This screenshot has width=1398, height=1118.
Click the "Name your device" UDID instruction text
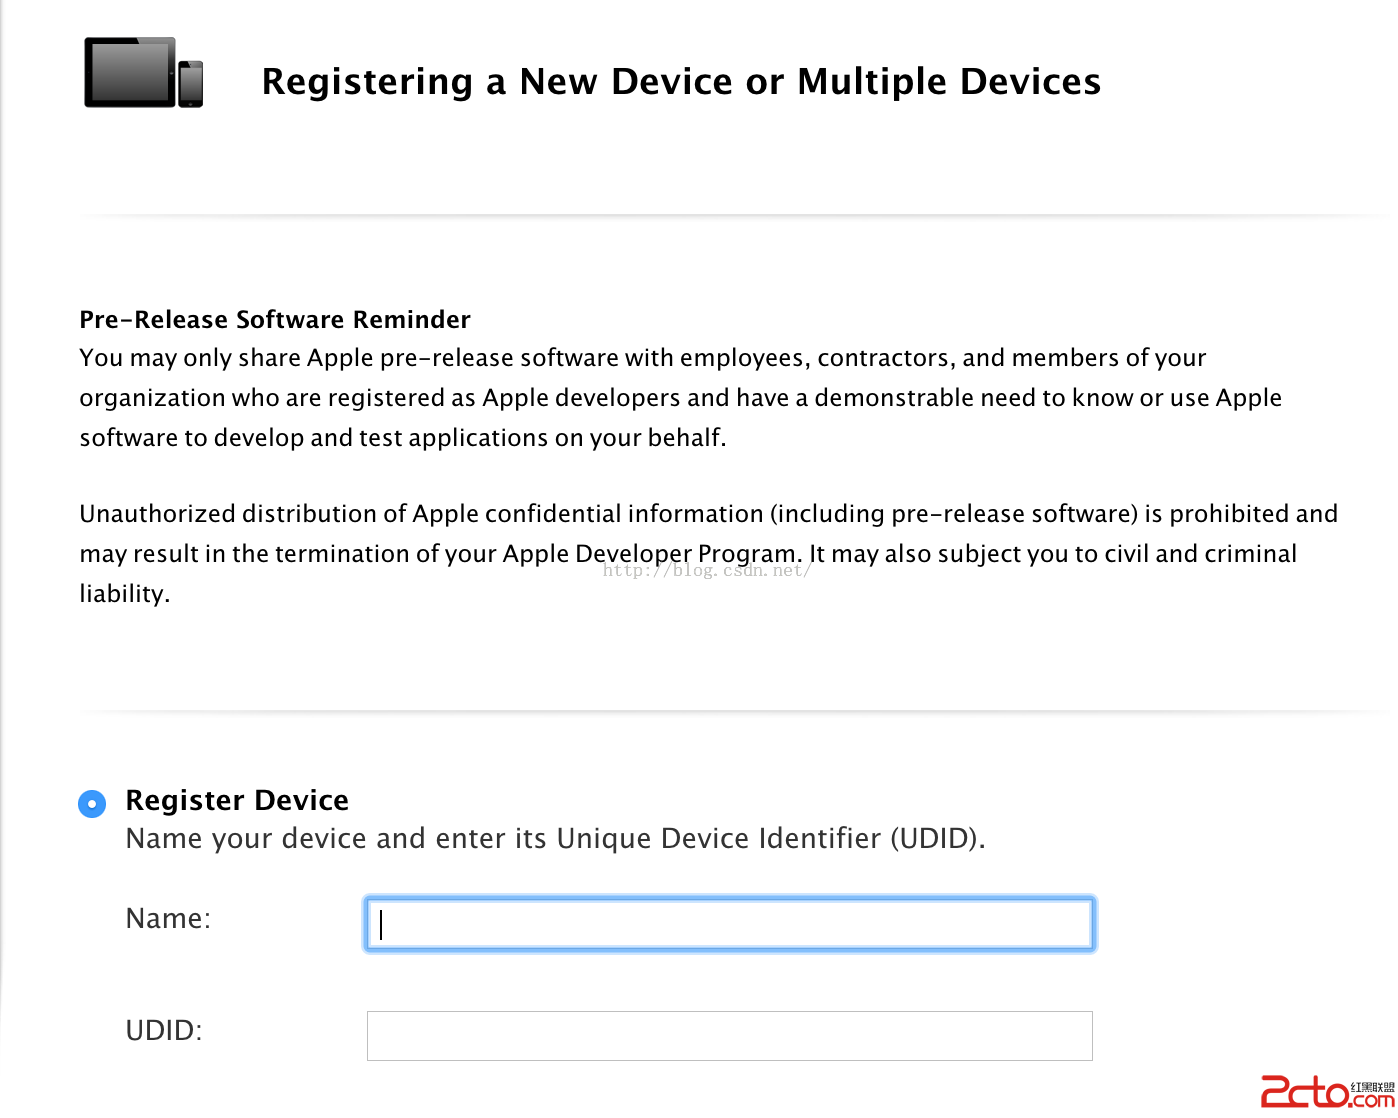[555, 838]
